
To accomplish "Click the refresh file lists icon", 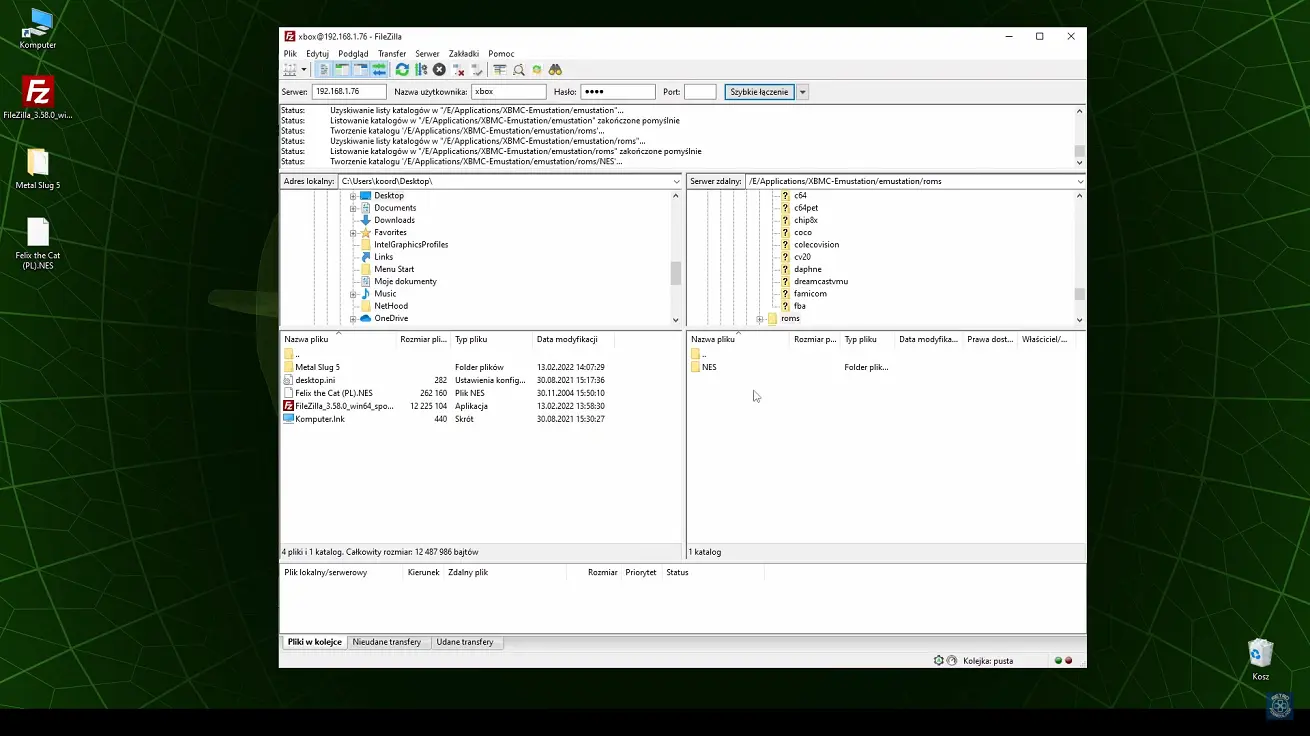I will (402, 70).
